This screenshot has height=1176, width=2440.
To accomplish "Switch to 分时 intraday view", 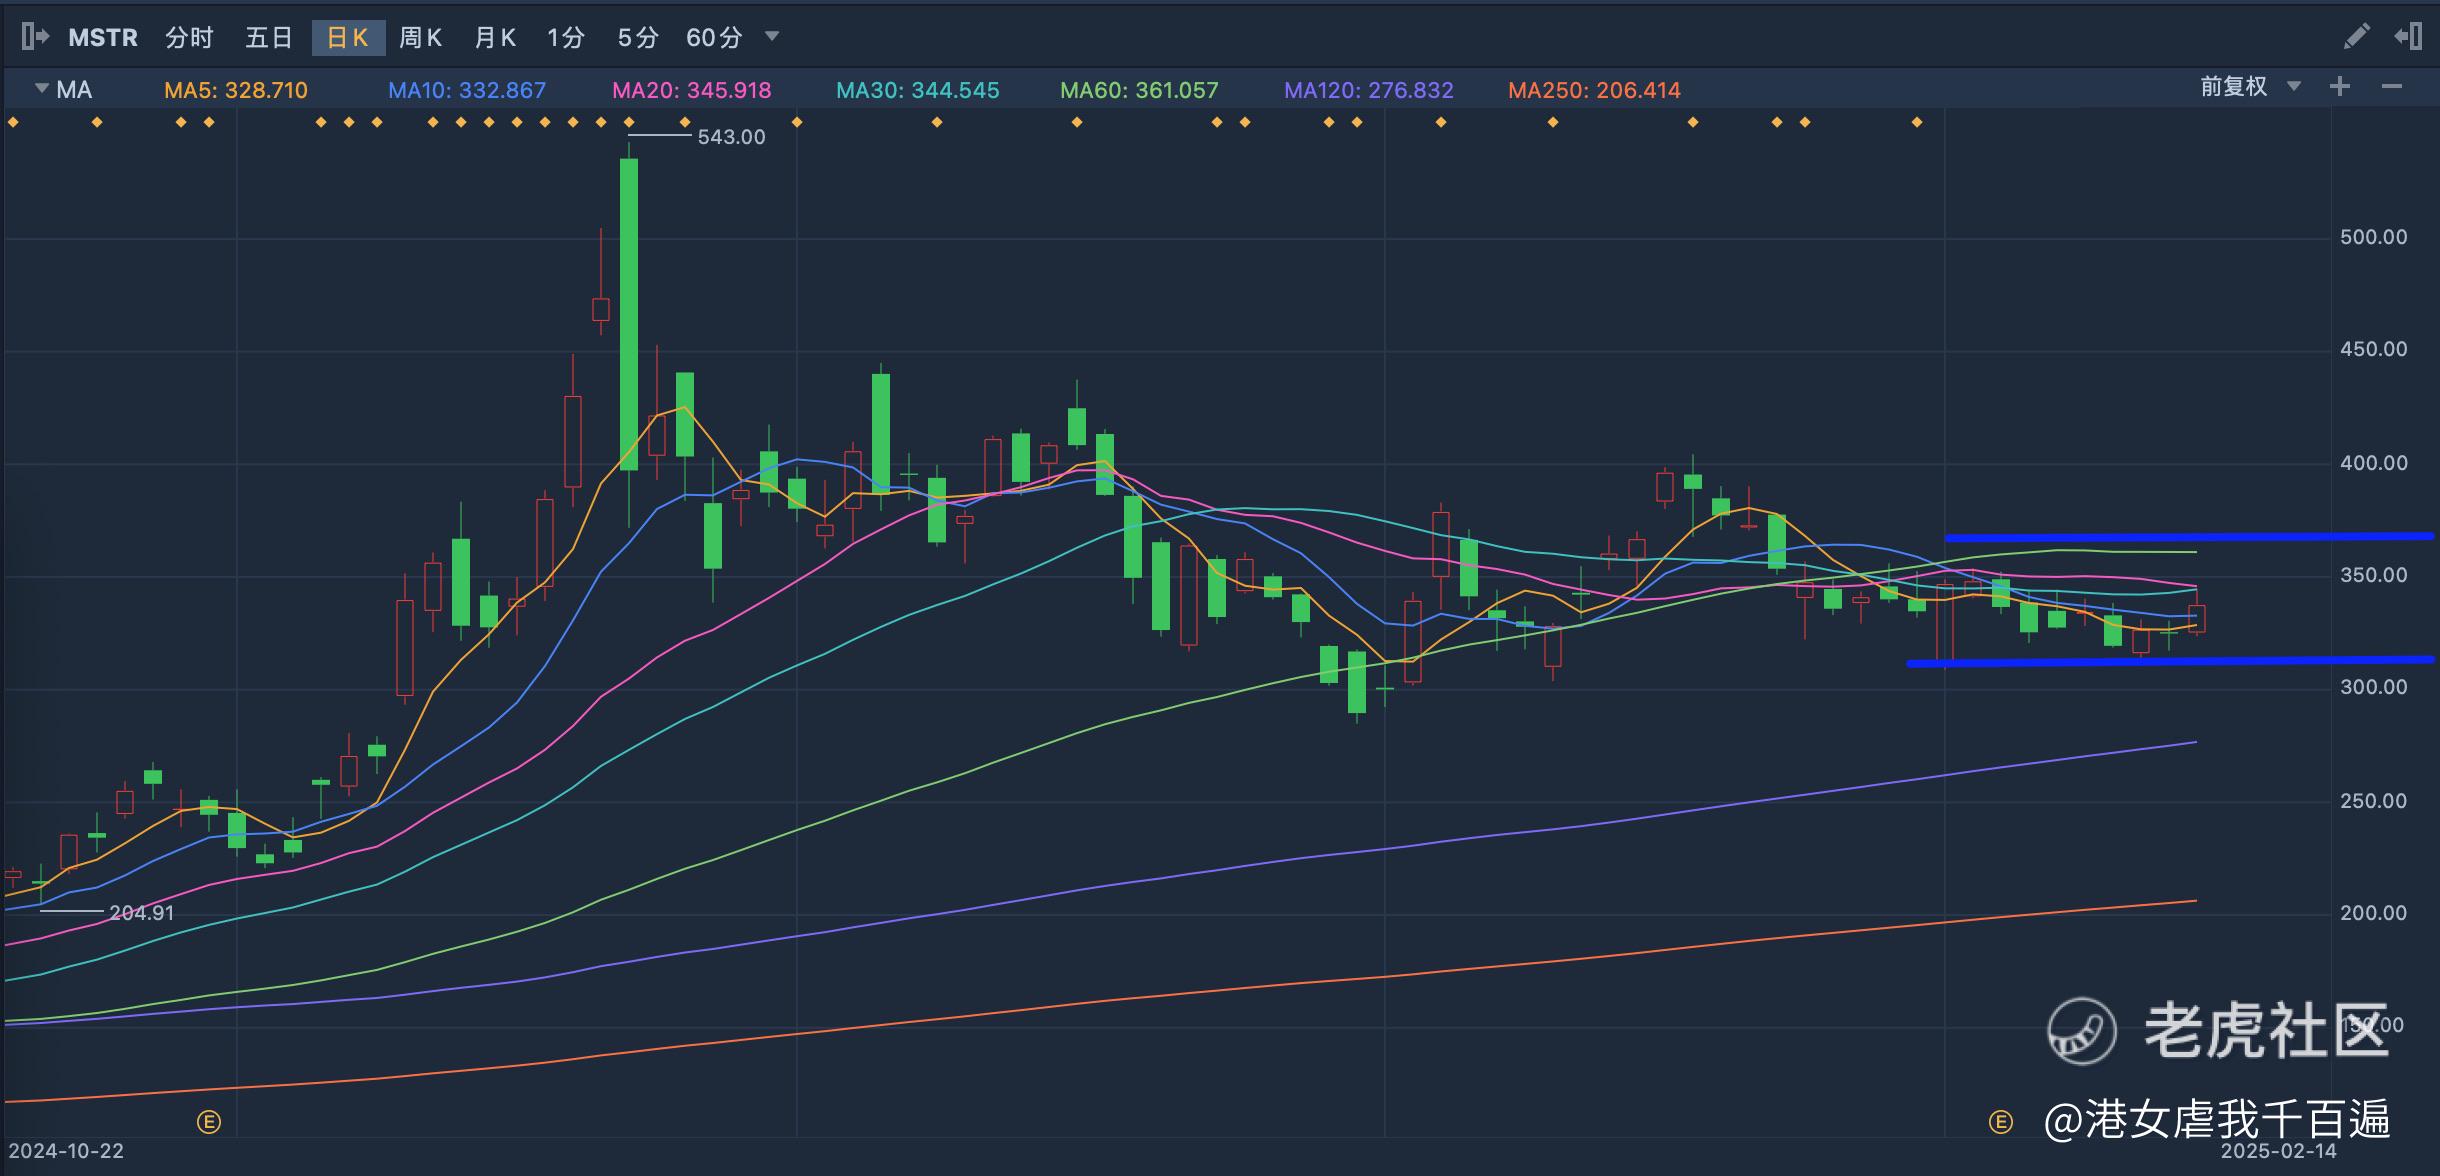I will pos(189,38).
